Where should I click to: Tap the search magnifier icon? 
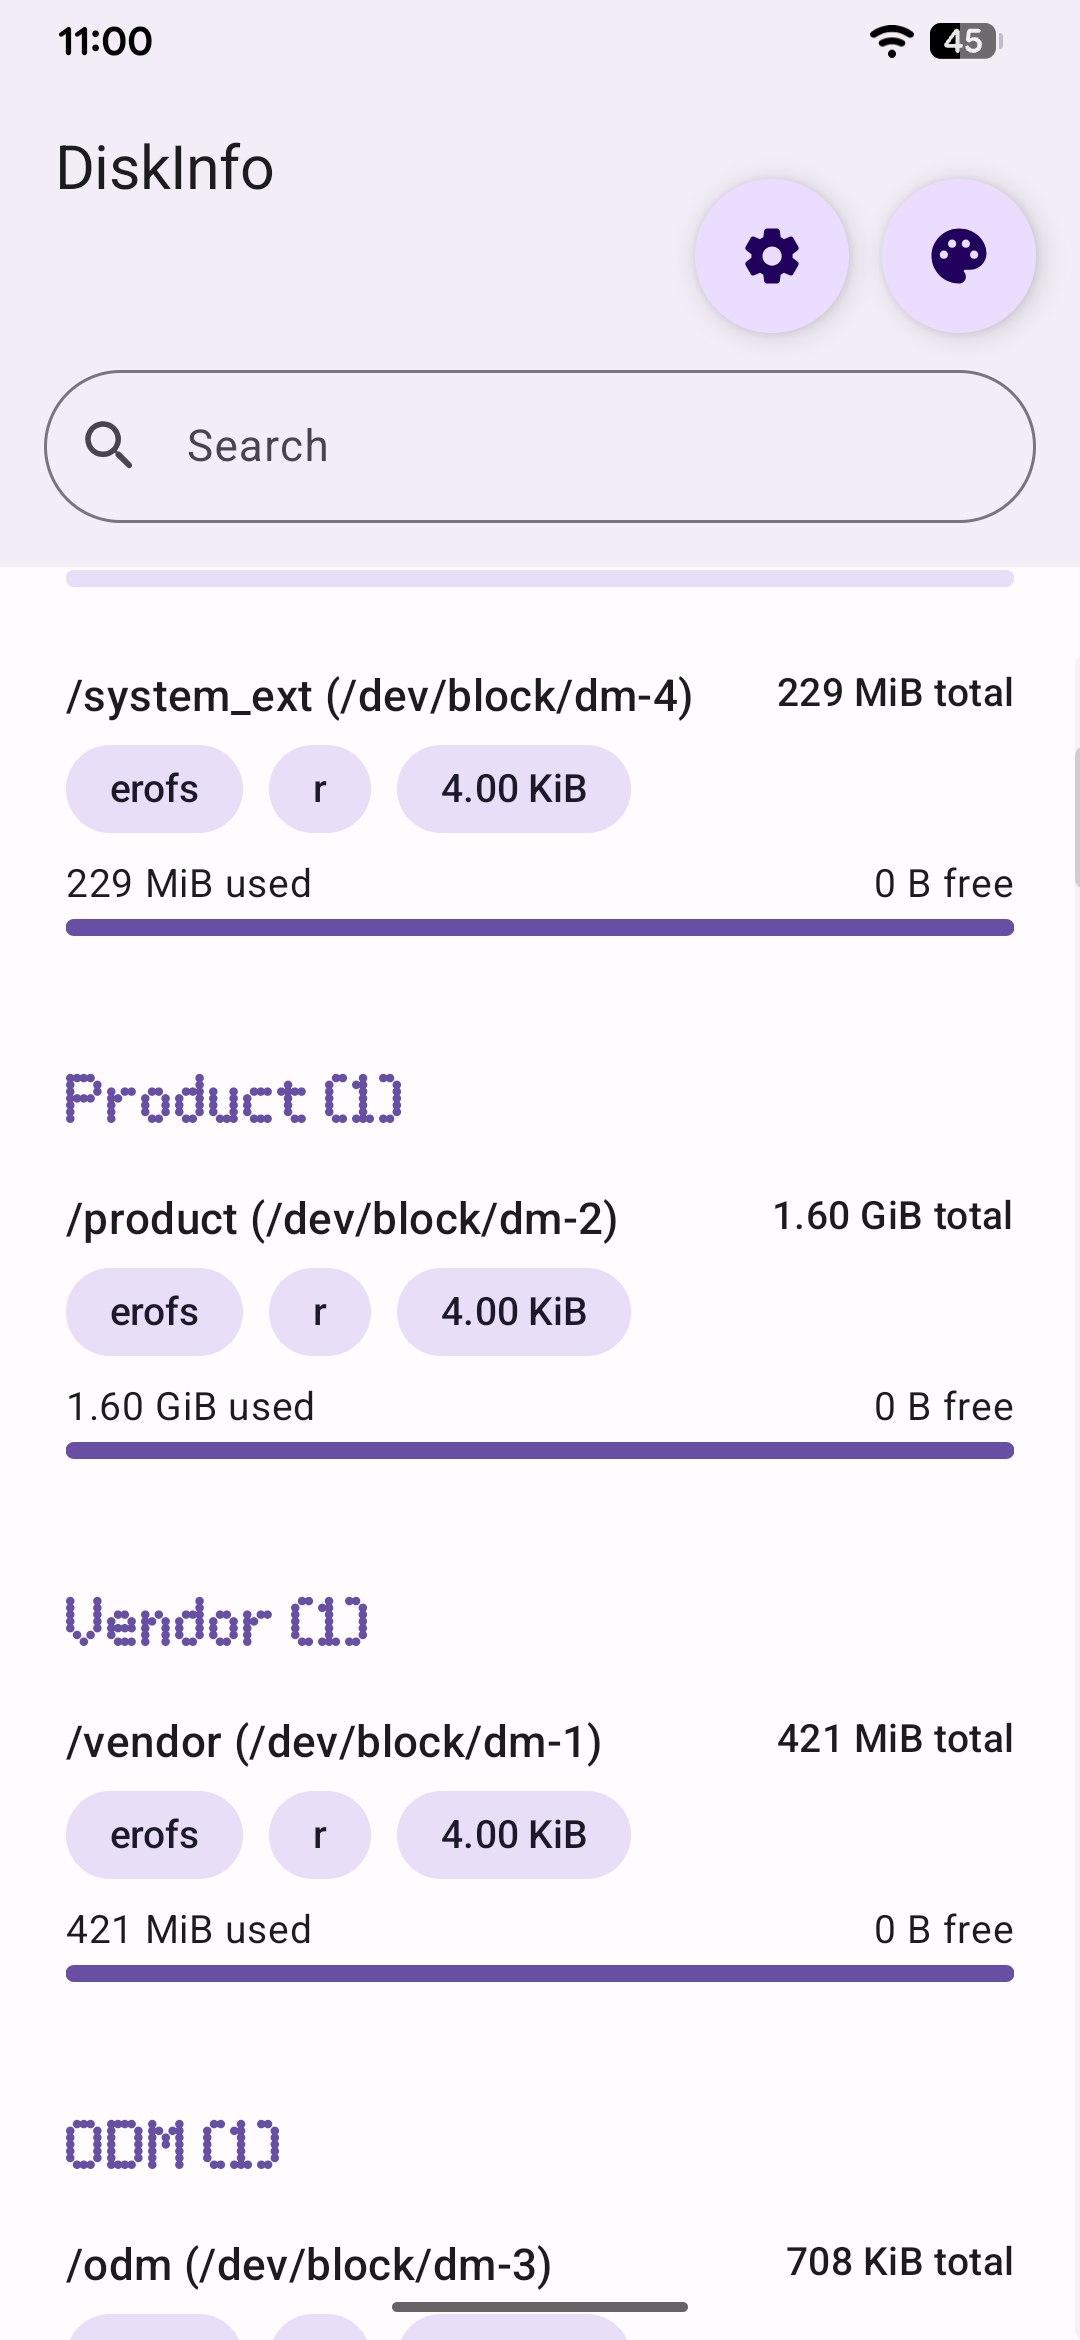pyautogui.click(x=109, y=446)
